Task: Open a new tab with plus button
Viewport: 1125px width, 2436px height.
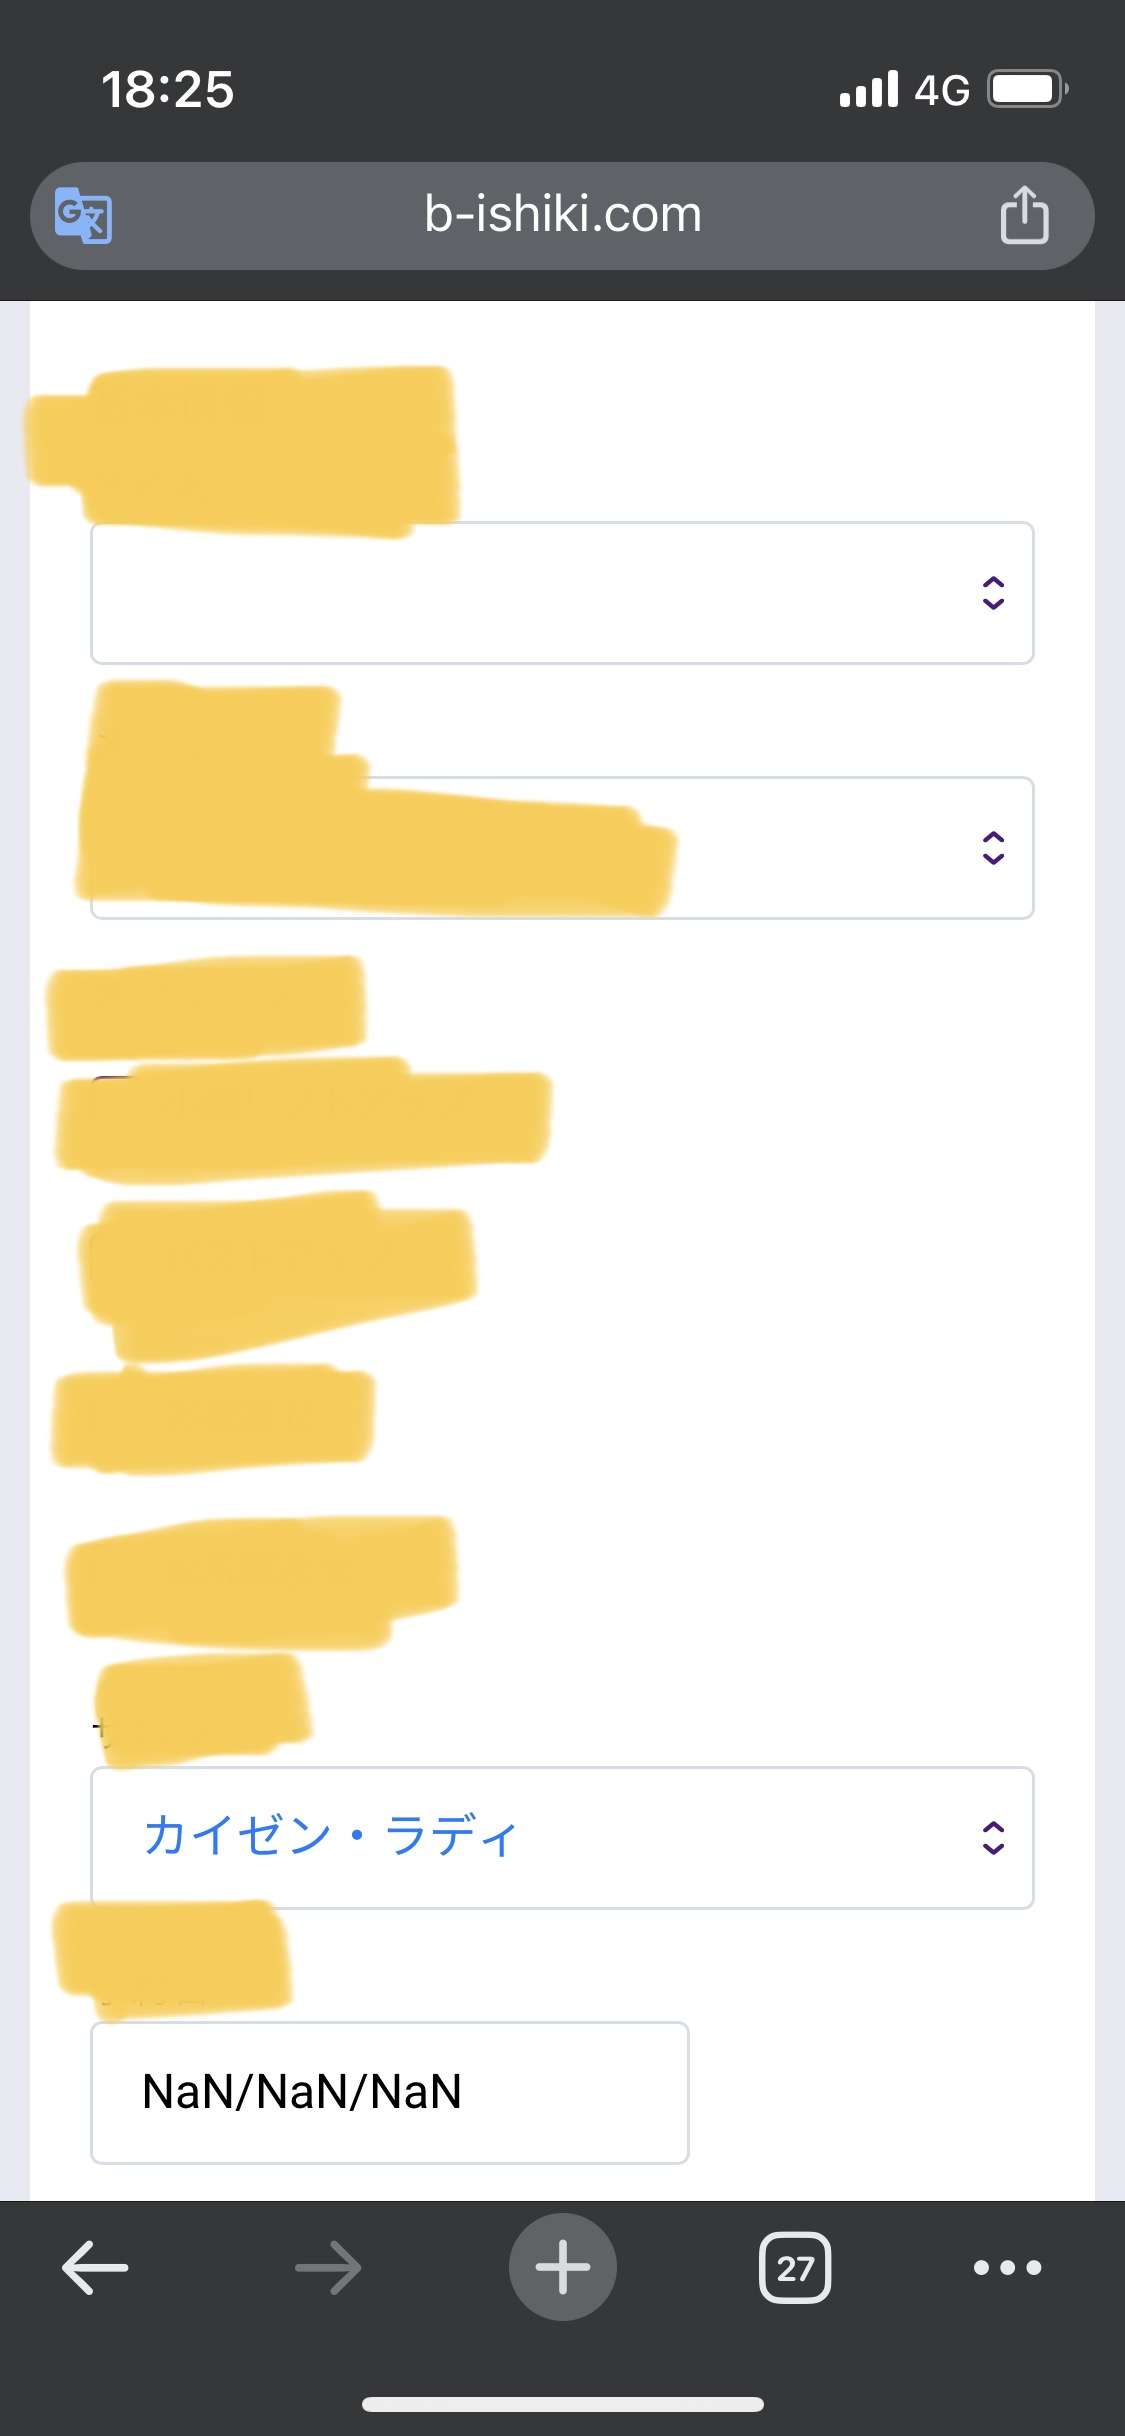Action: [x=563, y=2267]
